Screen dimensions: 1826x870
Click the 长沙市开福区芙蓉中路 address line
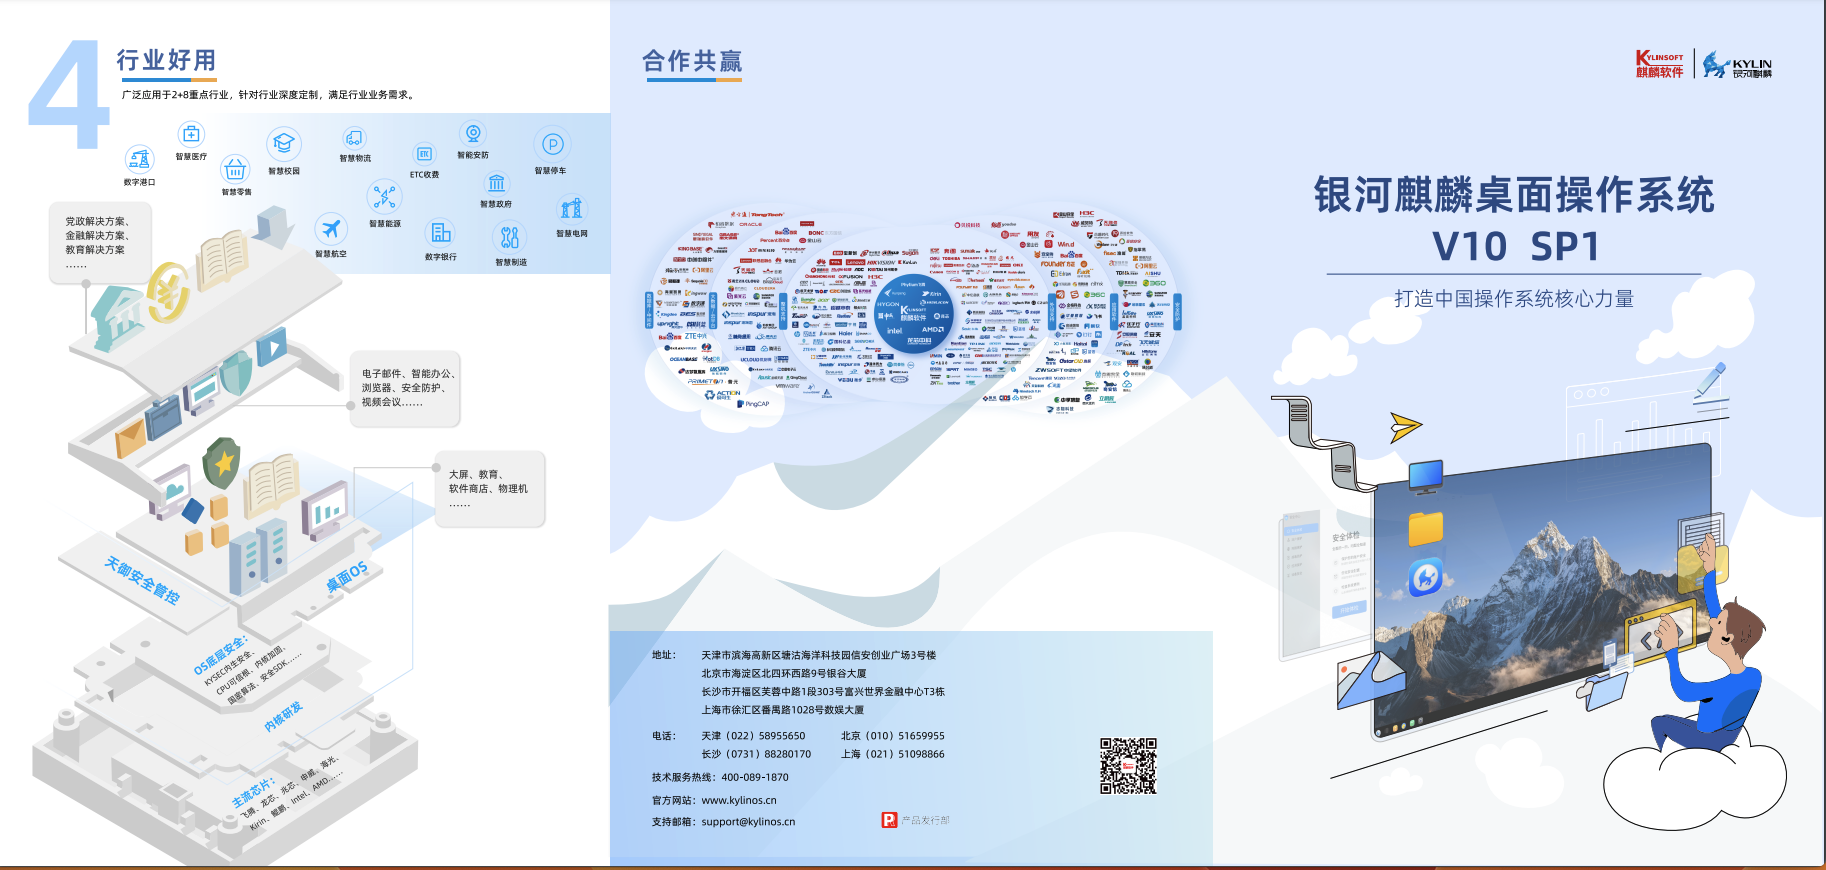pyautogui.click(x=822, y=691)
